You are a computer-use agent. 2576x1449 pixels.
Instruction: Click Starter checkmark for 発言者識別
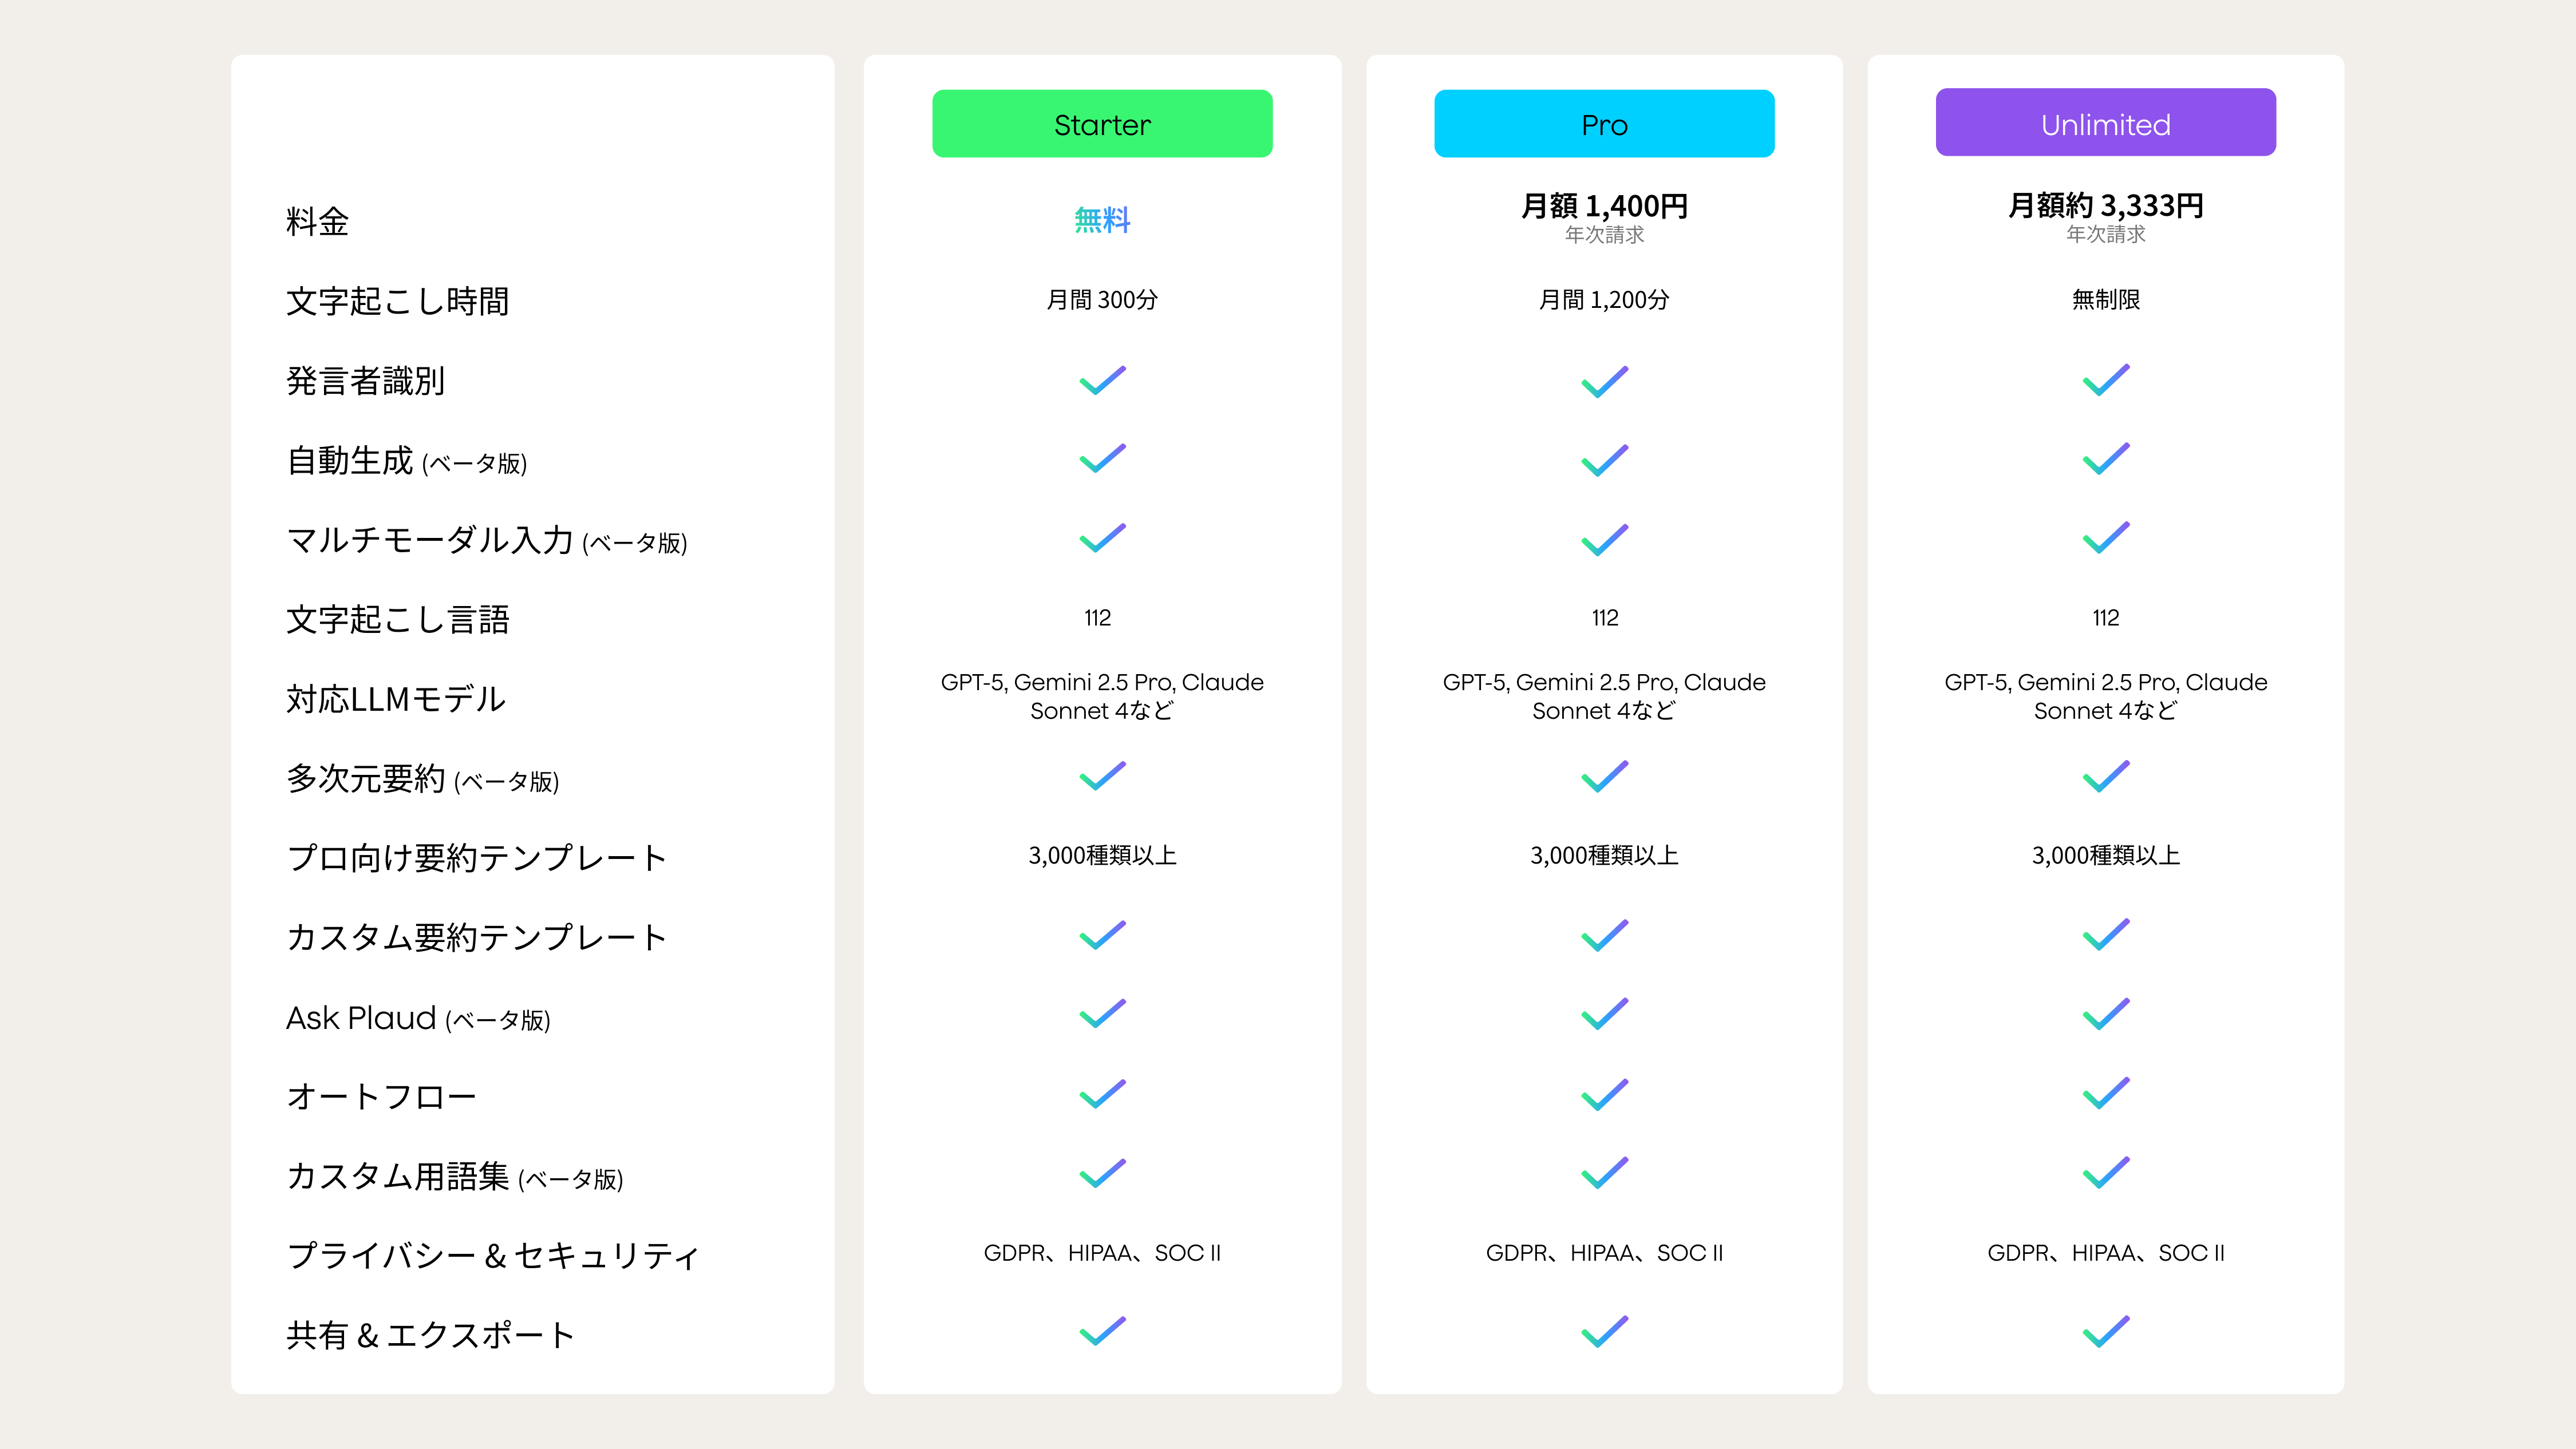1102,381
